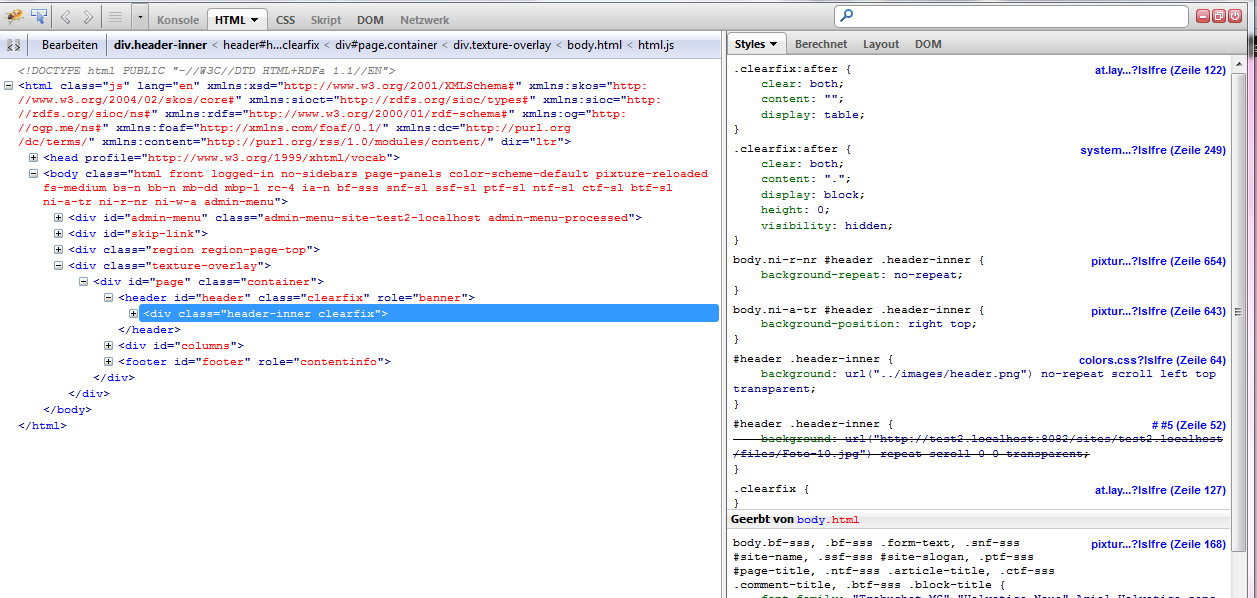Open colors.css?lslfre (Zeile 64) source link
This screenshot has height=598, width=1257.
pos(1152,360)
